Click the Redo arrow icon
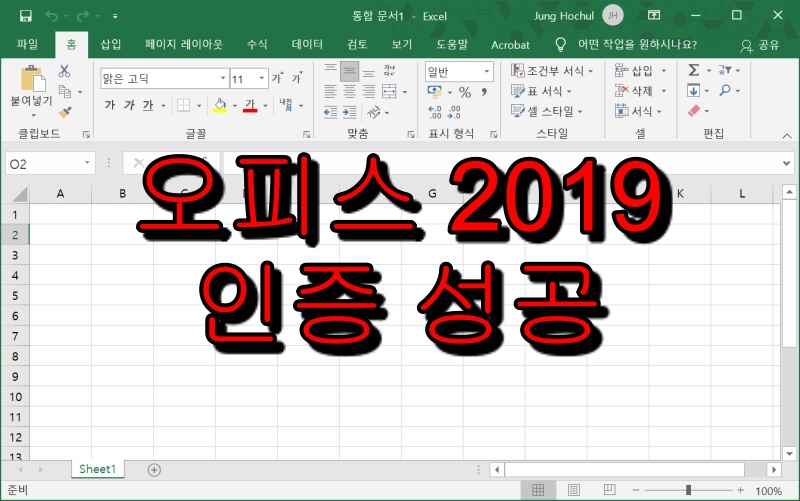This screenshot has height=501, width=800. click(82, 16)
